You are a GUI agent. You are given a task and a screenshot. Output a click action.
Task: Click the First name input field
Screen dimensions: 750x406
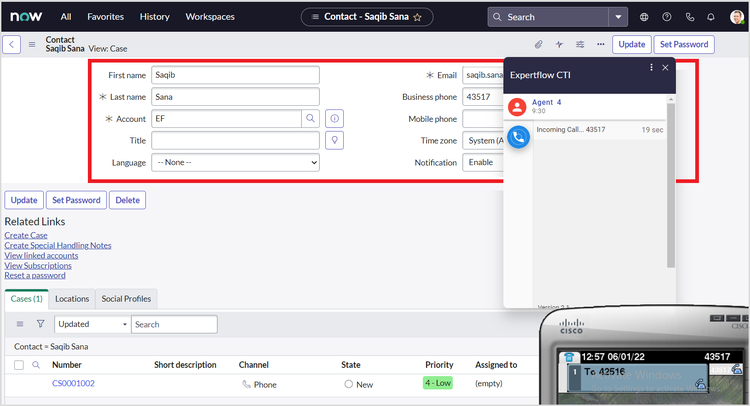pos(235,75)
